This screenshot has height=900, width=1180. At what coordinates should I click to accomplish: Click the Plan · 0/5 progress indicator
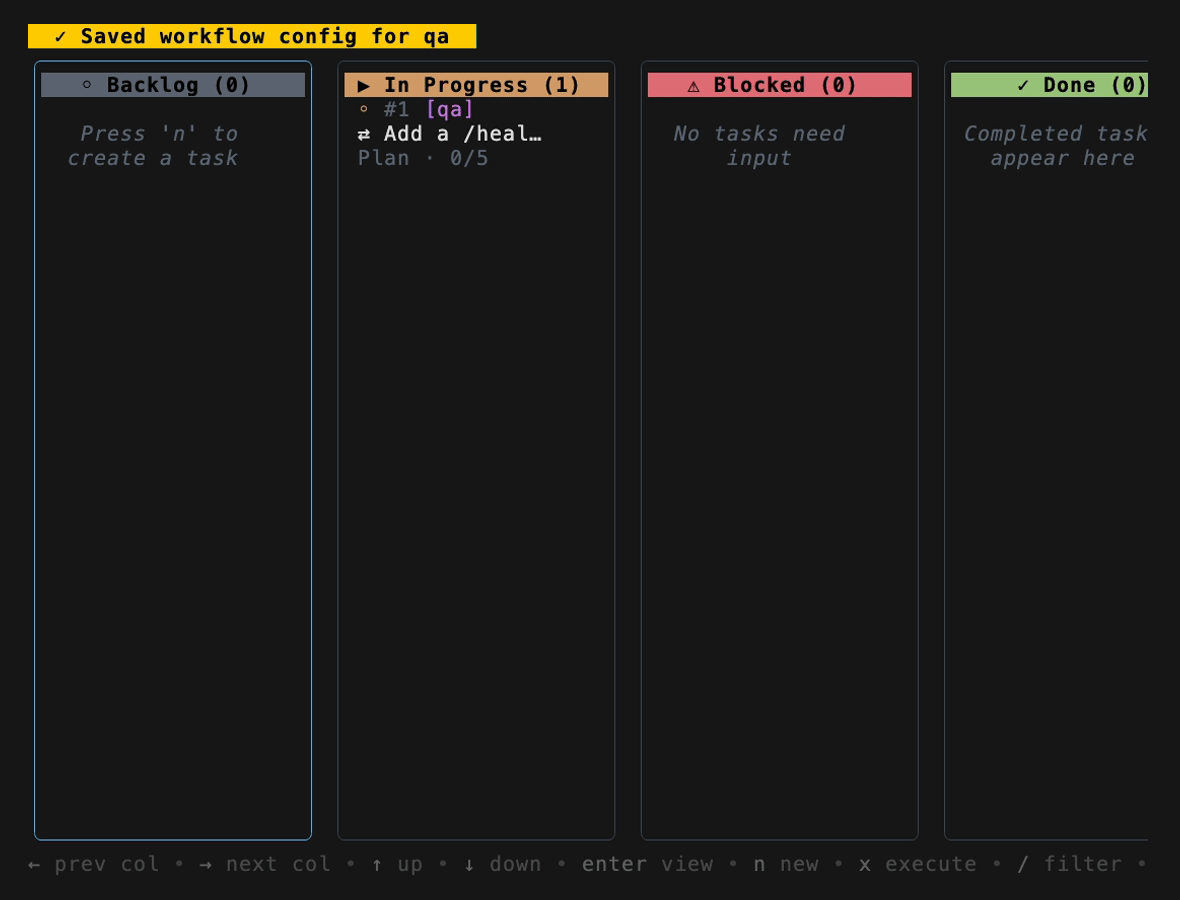point(423,158)
